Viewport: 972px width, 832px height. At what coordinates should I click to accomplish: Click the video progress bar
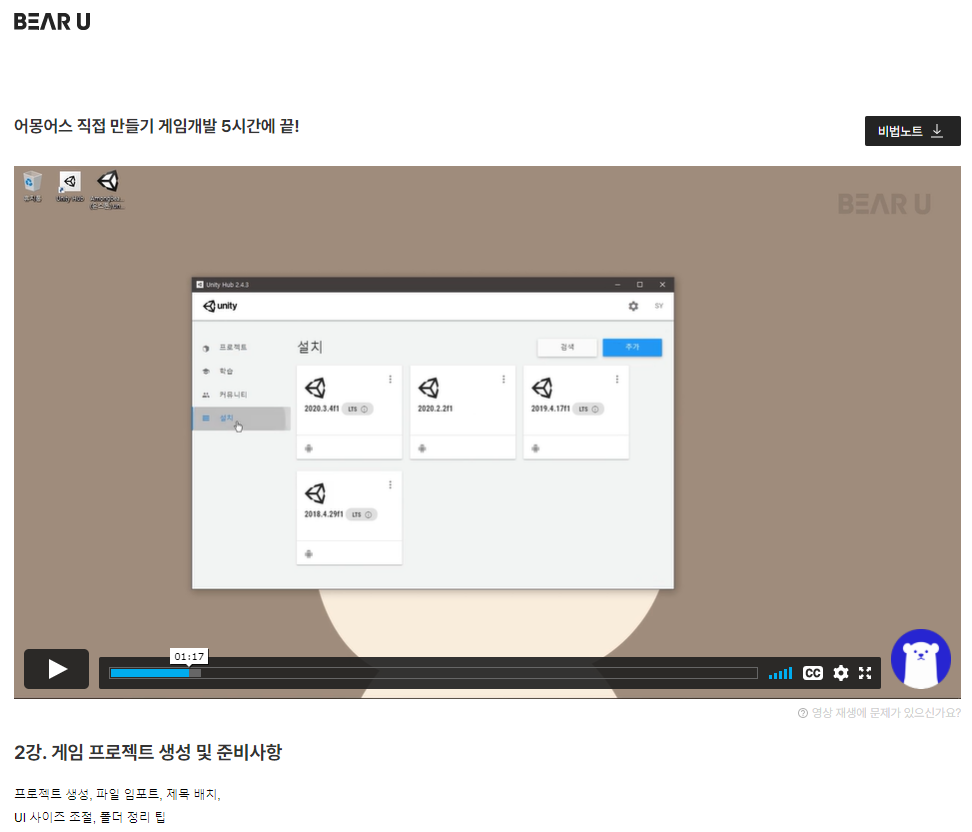coord(433,673)
